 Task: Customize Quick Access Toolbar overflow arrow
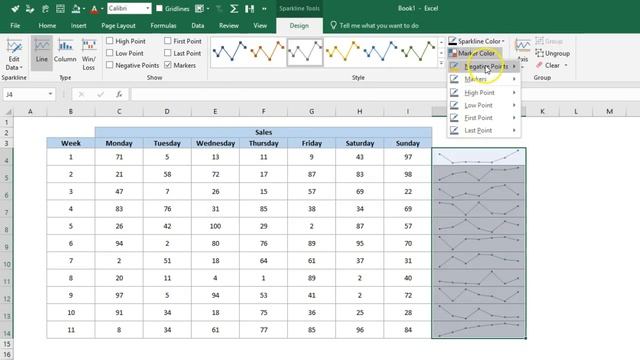click(264, 9)
